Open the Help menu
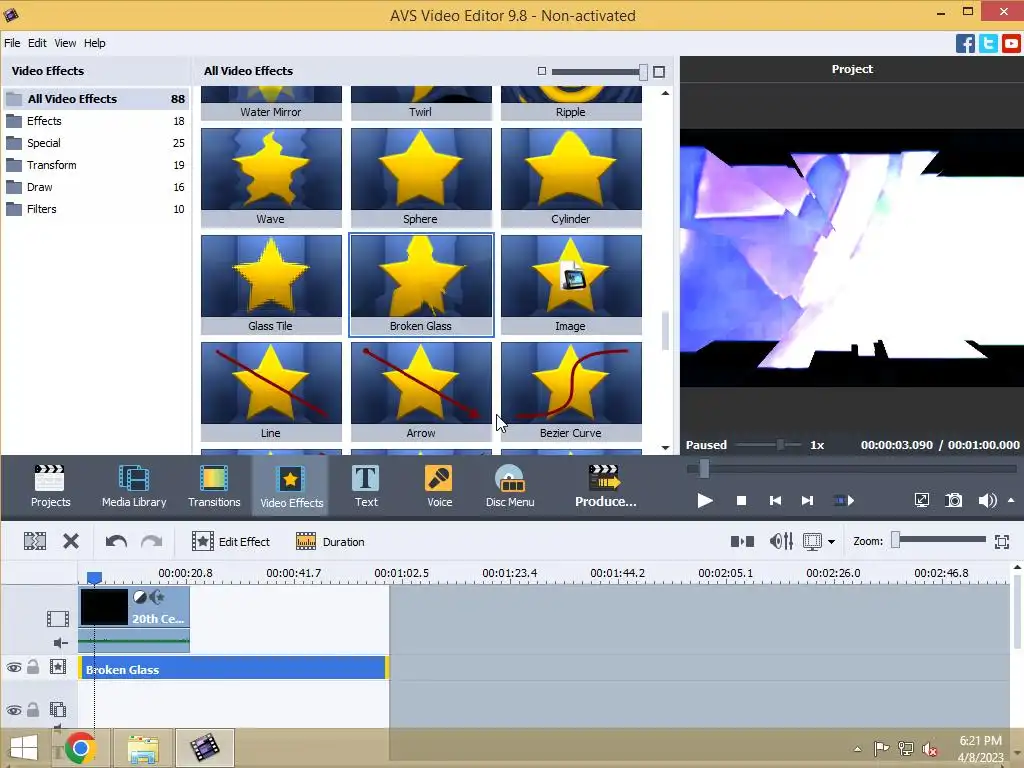1024x768 pixels. (95, 43)
